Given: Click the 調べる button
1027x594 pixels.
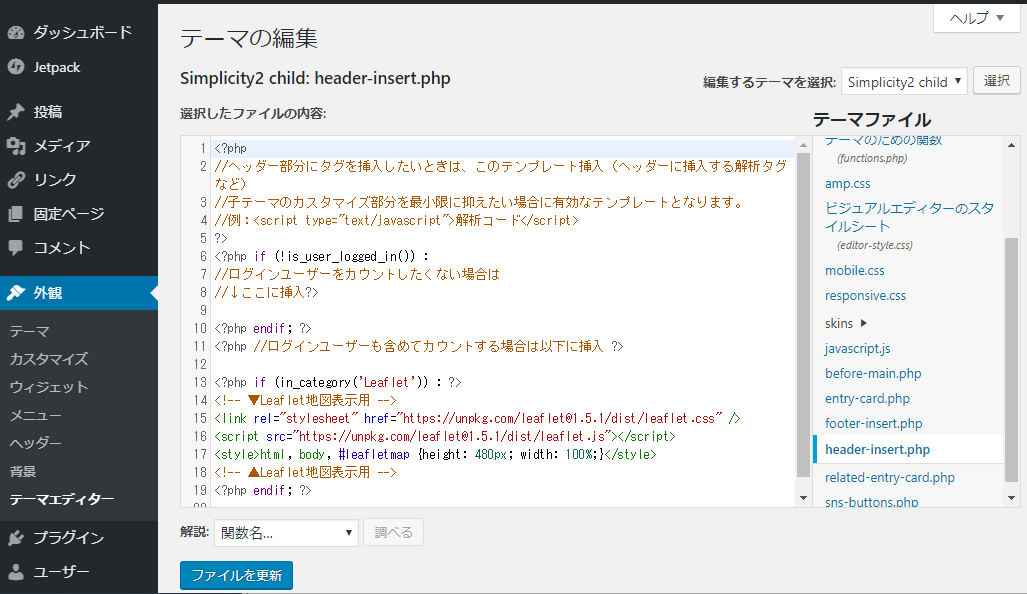Looking at the screenshot, I should click(394, 532).
